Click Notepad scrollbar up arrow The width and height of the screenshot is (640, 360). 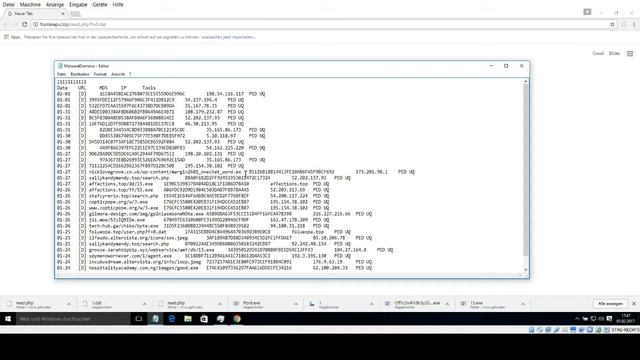[x=526, y=82]
